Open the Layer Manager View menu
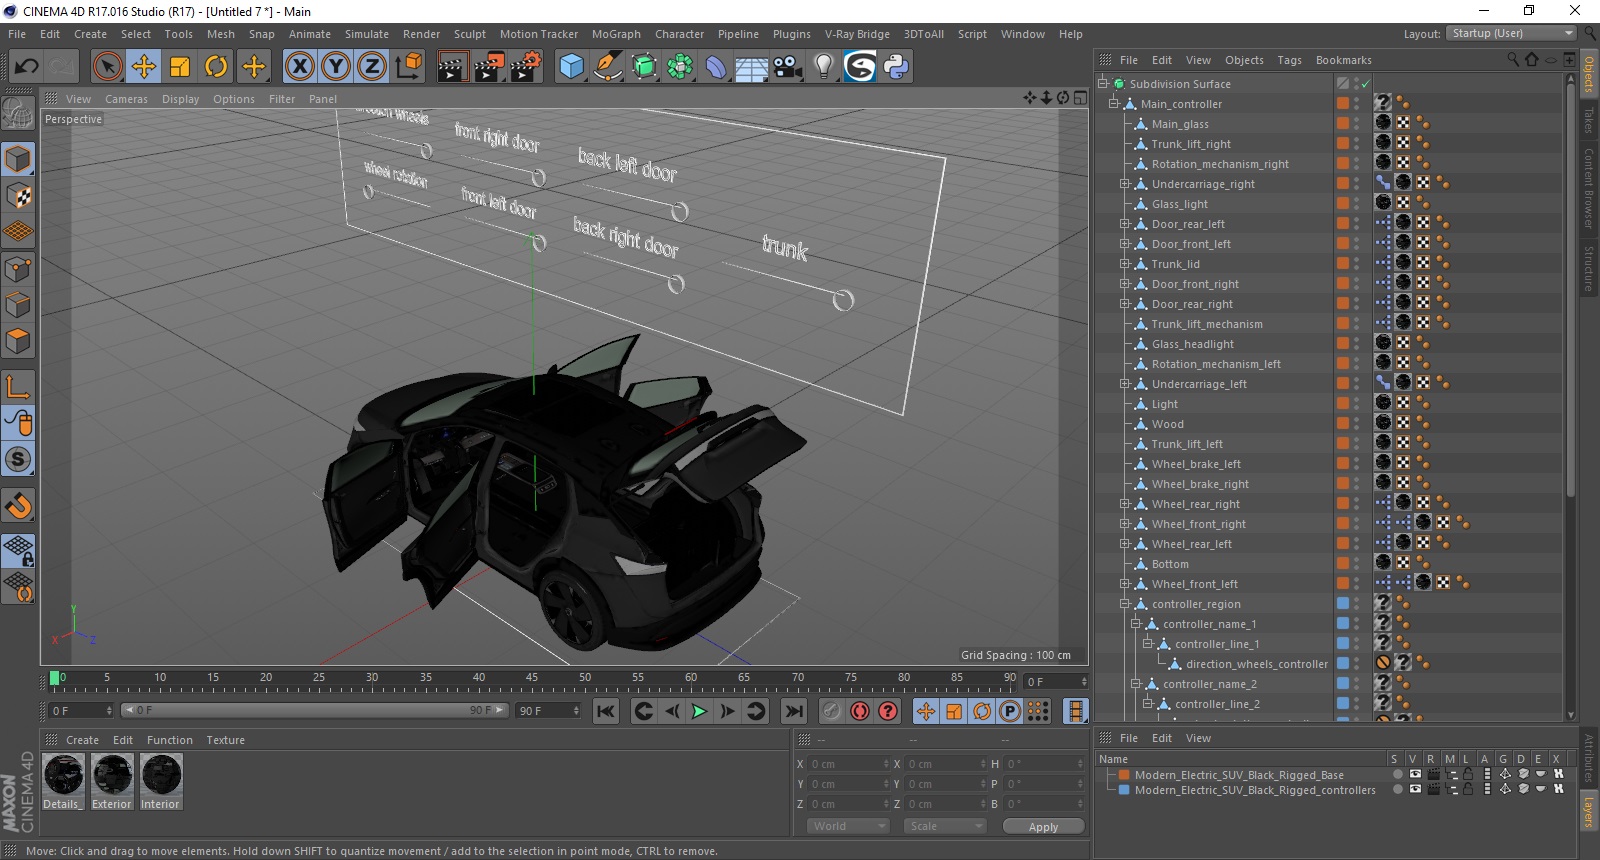The height and width of the screenshot is (860, 1600). click(1198, 738)
